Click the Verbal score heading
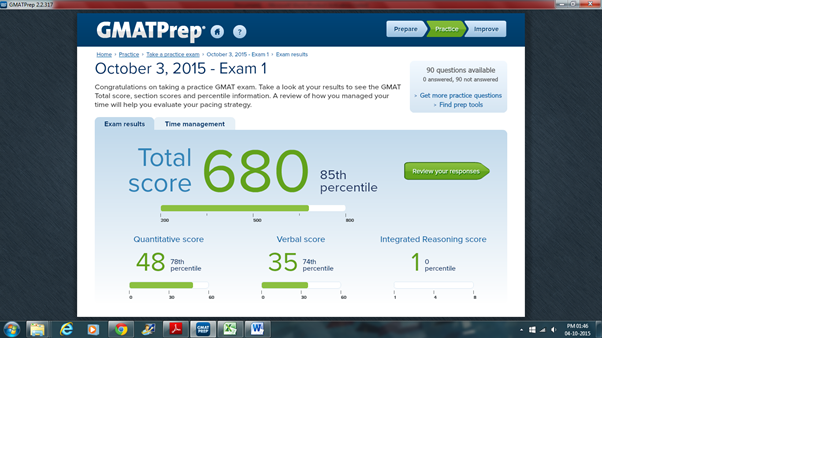This screenshot has width=819, height=460. pyautogui.click(x=301, y=239)
